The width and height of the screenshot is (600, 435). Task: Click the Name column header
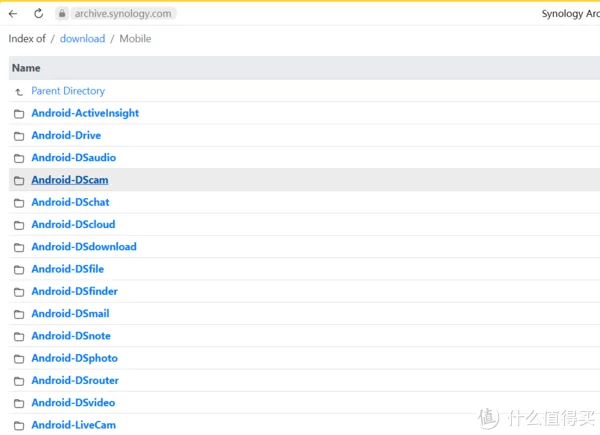(x=26, y=68)
